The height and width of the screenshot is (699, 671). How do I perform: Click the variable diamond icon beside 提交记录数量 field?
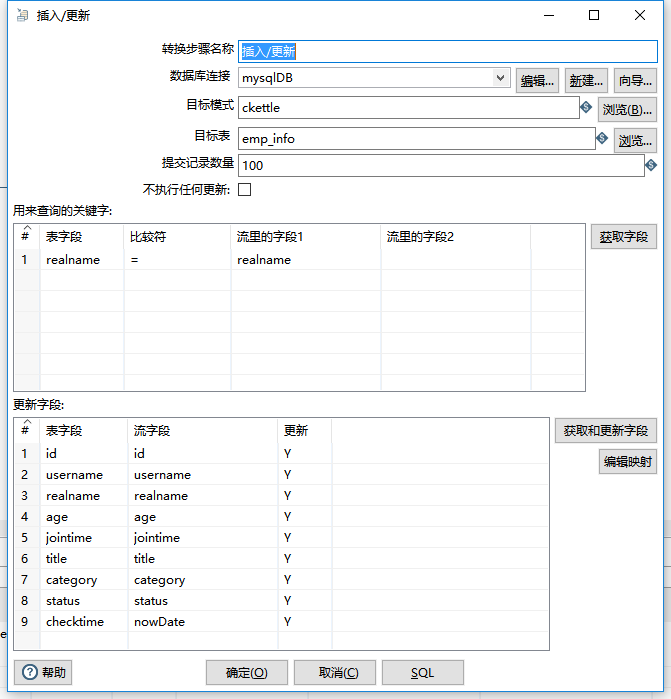tap(651, 165)
